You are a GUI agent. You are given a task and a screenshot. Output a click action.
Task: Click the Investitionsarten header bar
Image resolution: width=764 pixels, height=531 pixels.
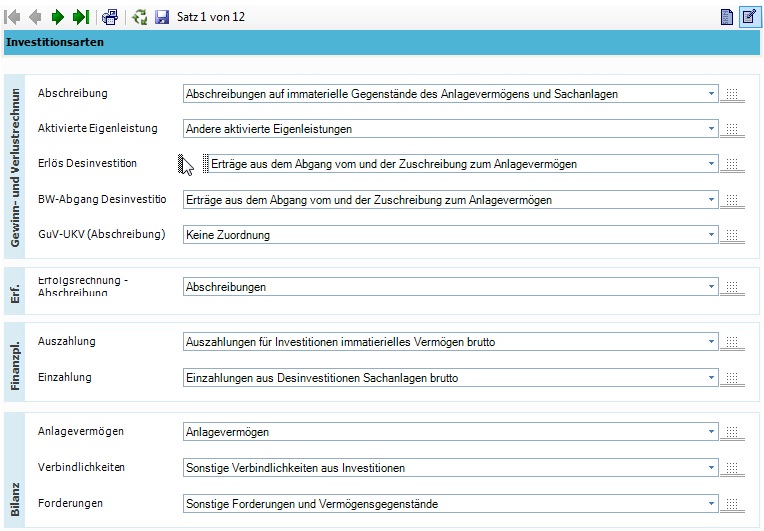pyautogui.click(x=382, y=42)
